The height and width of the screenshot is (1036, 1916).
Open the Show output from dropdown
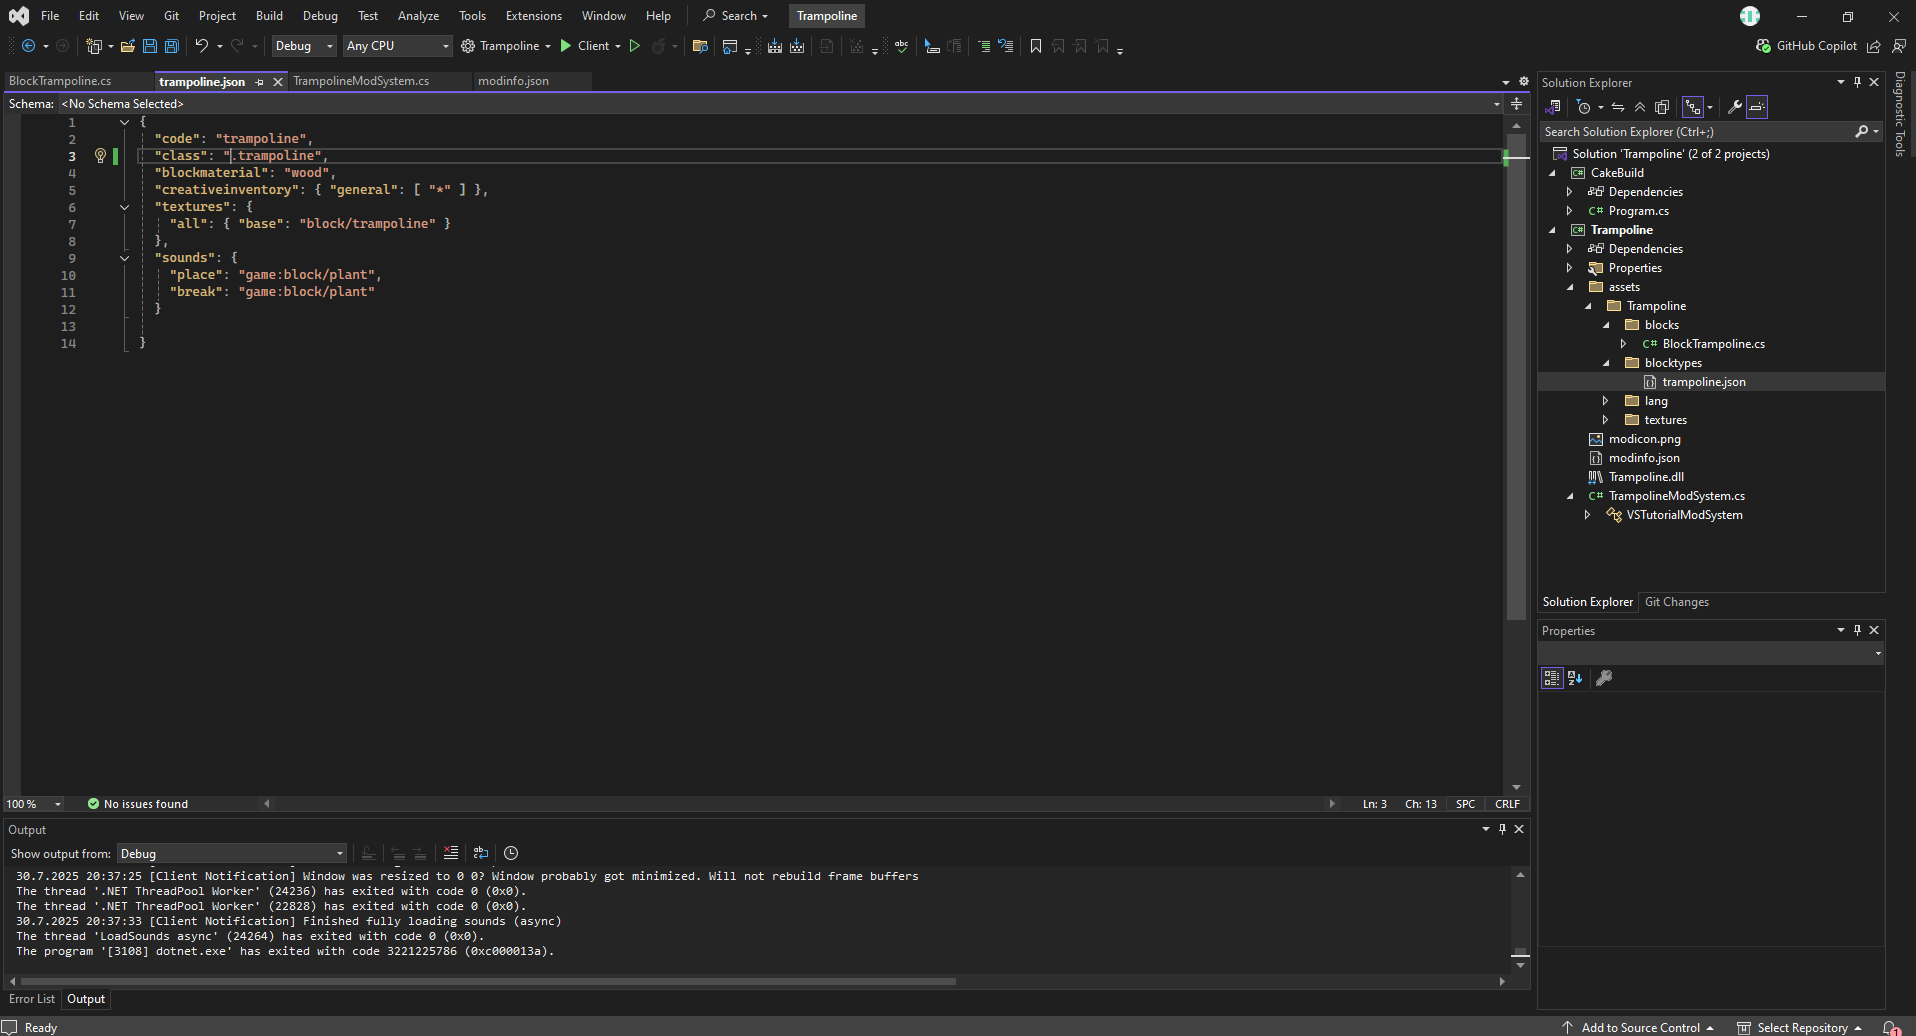tap(232, 854)
